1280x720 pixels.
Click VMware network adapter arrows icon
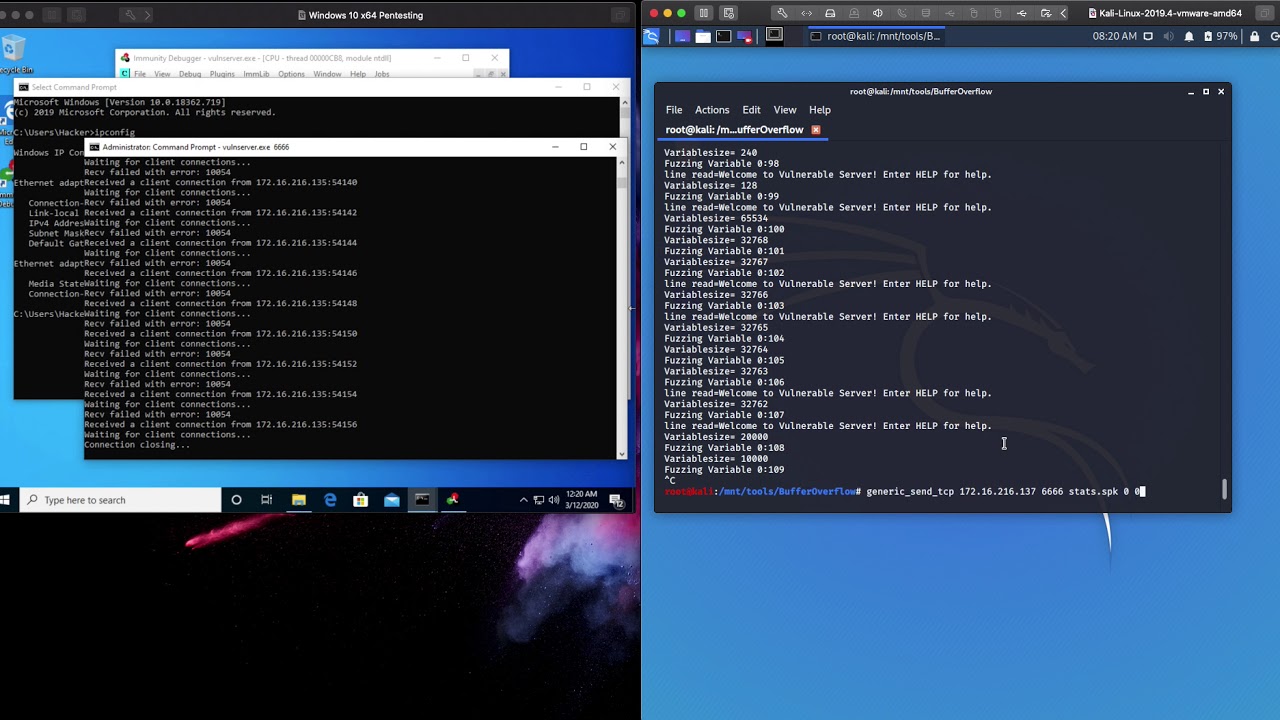[x=806, y=13]
